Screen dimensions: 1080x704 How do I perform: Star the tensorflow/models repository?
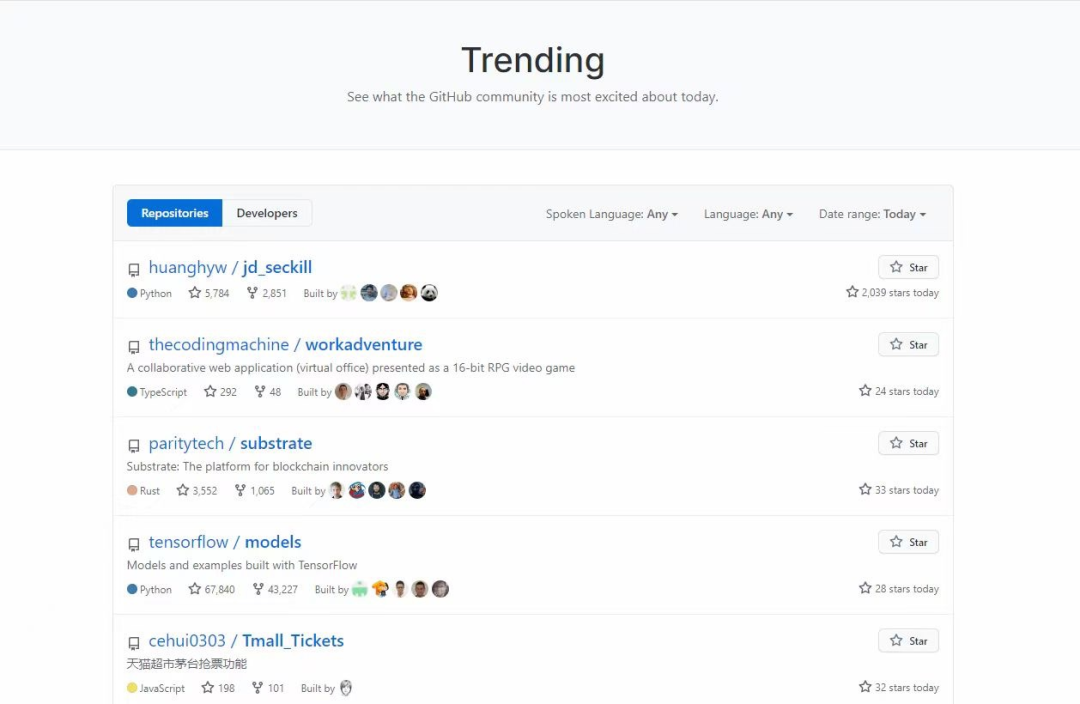coord(908,542)
